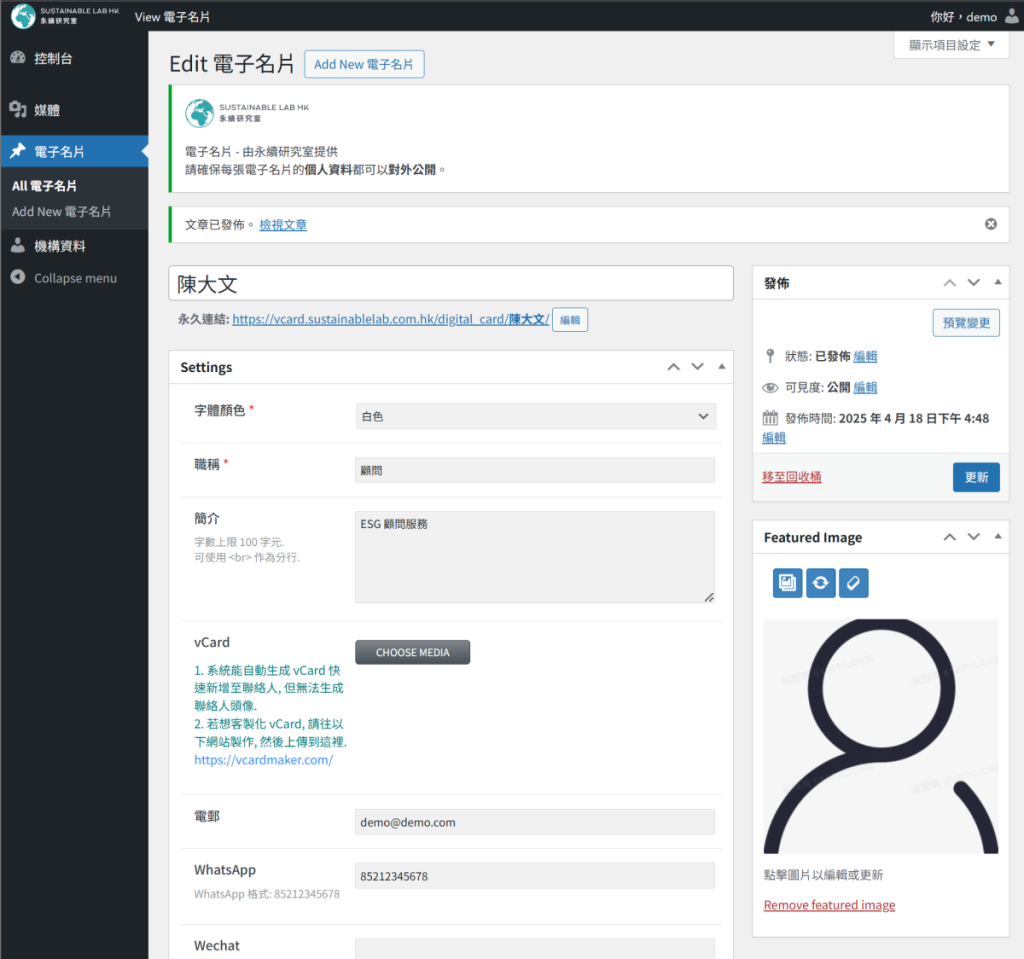This screenshot has height=959, width=1024.
Task: Click the CHOOSE MEDIA button for vCard
Action: 412,652
